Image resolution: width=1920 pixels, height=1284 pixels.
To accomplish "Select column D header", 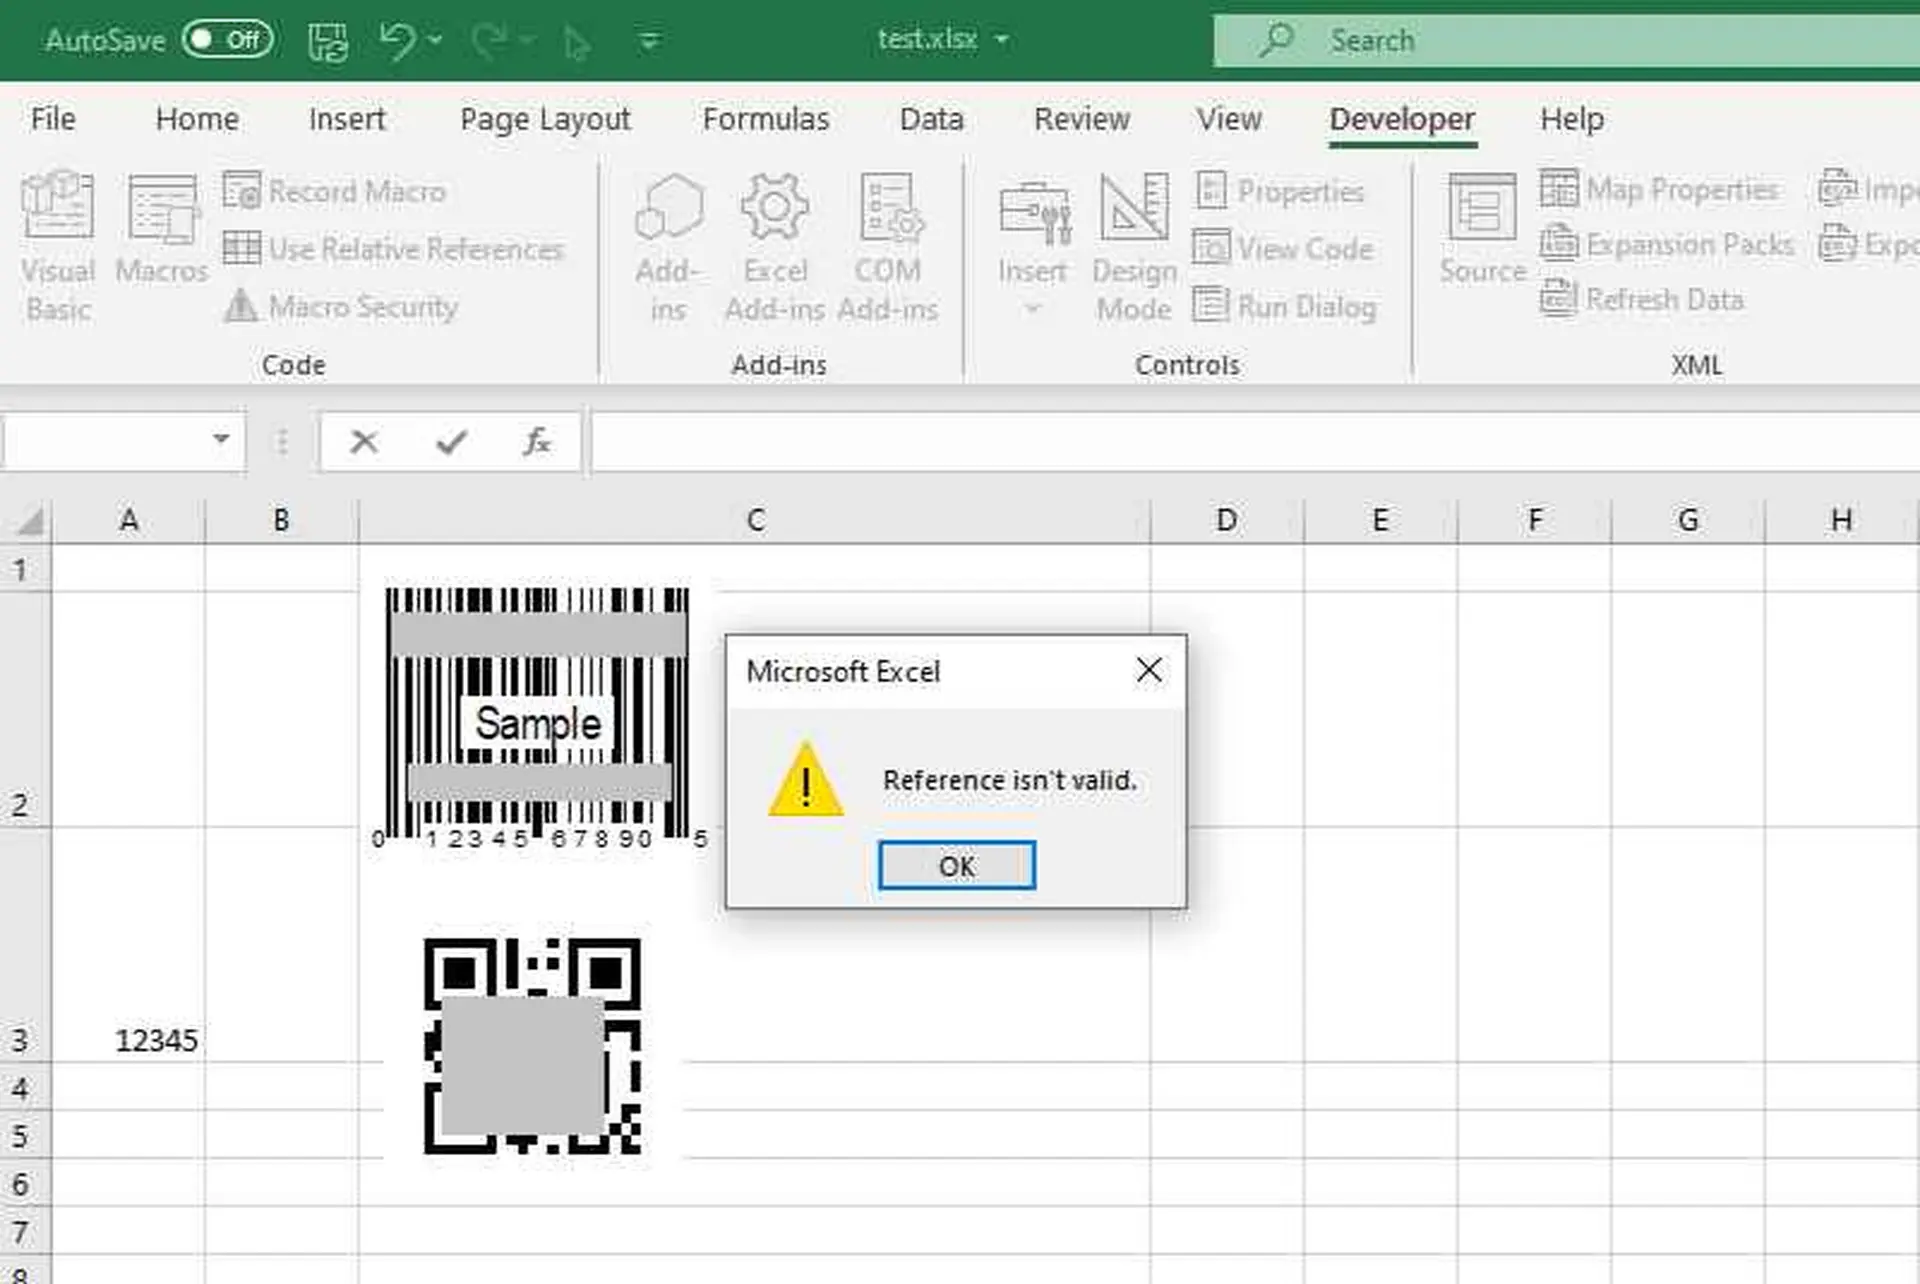I will click(1227, 520).
